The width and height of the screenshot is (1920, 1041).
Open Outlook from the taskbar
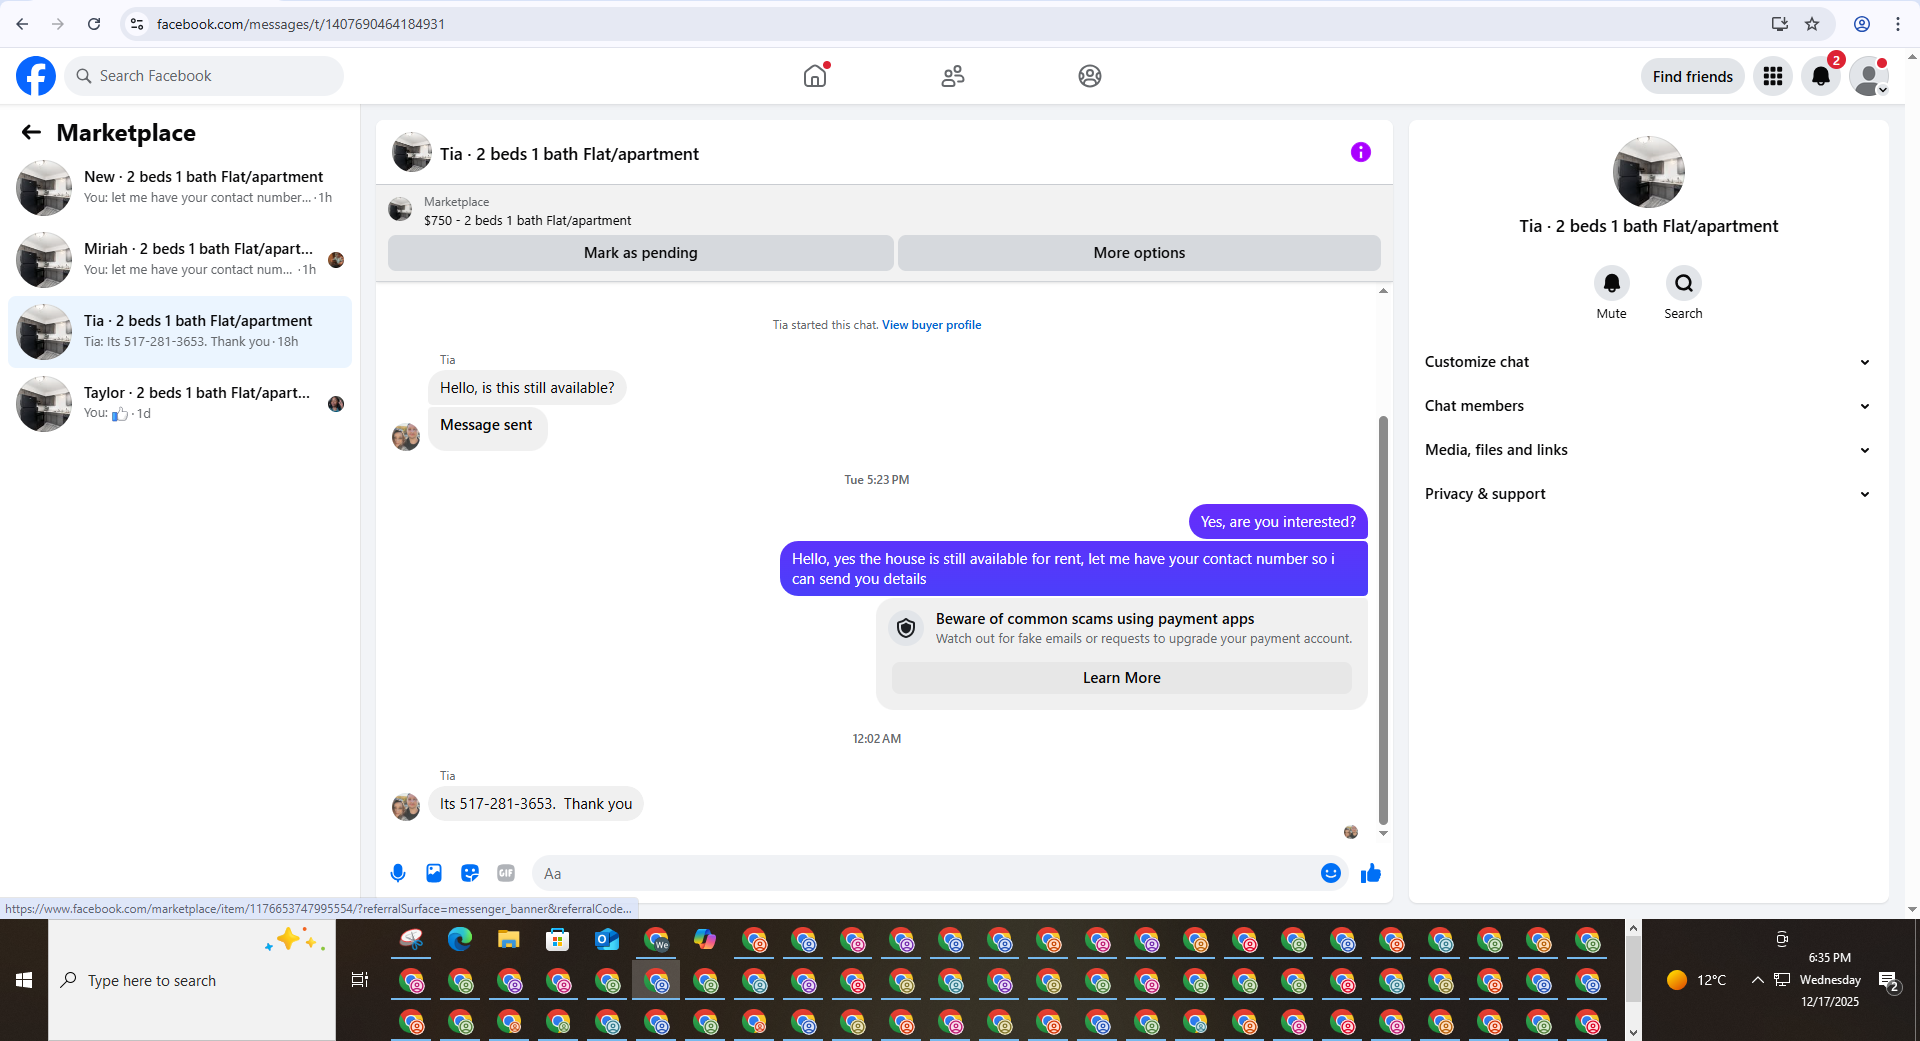pos(607,940)
